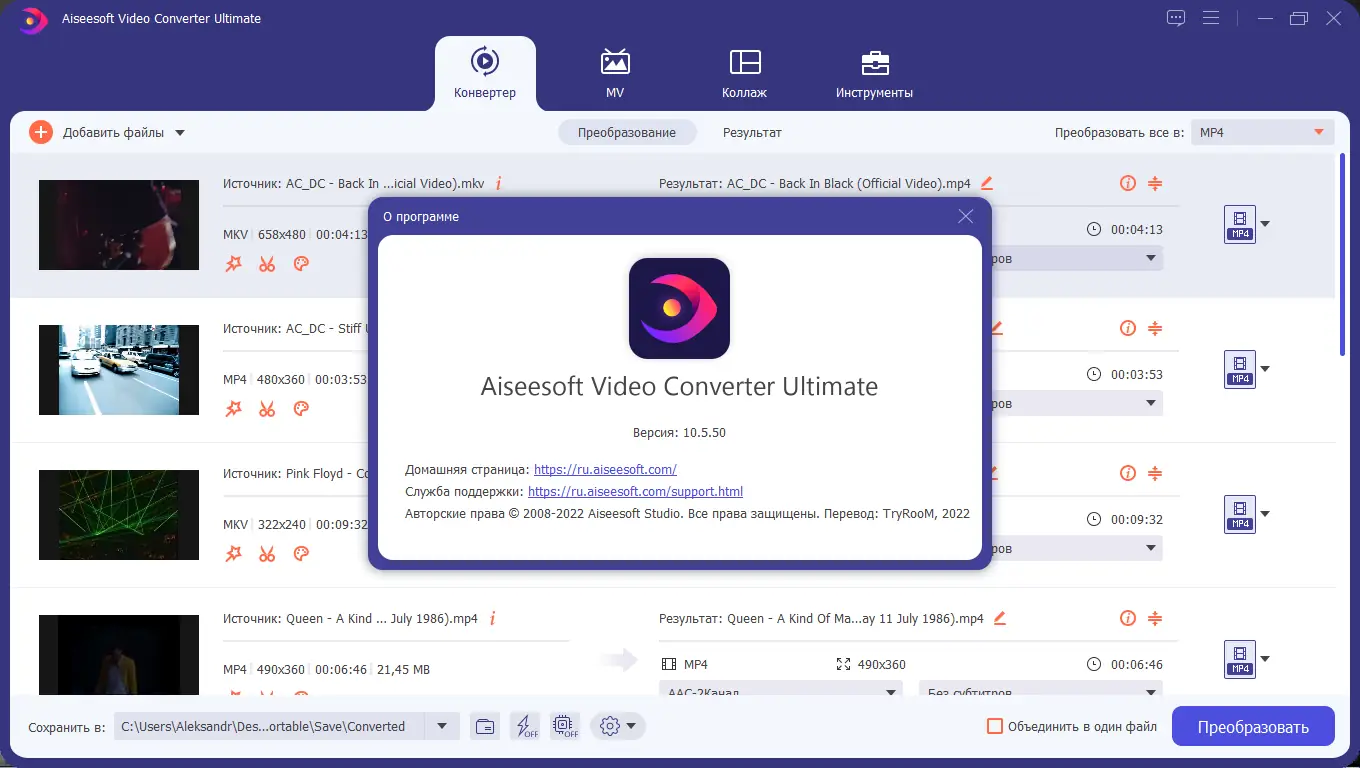Open MP4 format icon for 00:03:53 video
Image resolution: width=1360 pixels, height=768 pixels.
(x=1240, y=369)
